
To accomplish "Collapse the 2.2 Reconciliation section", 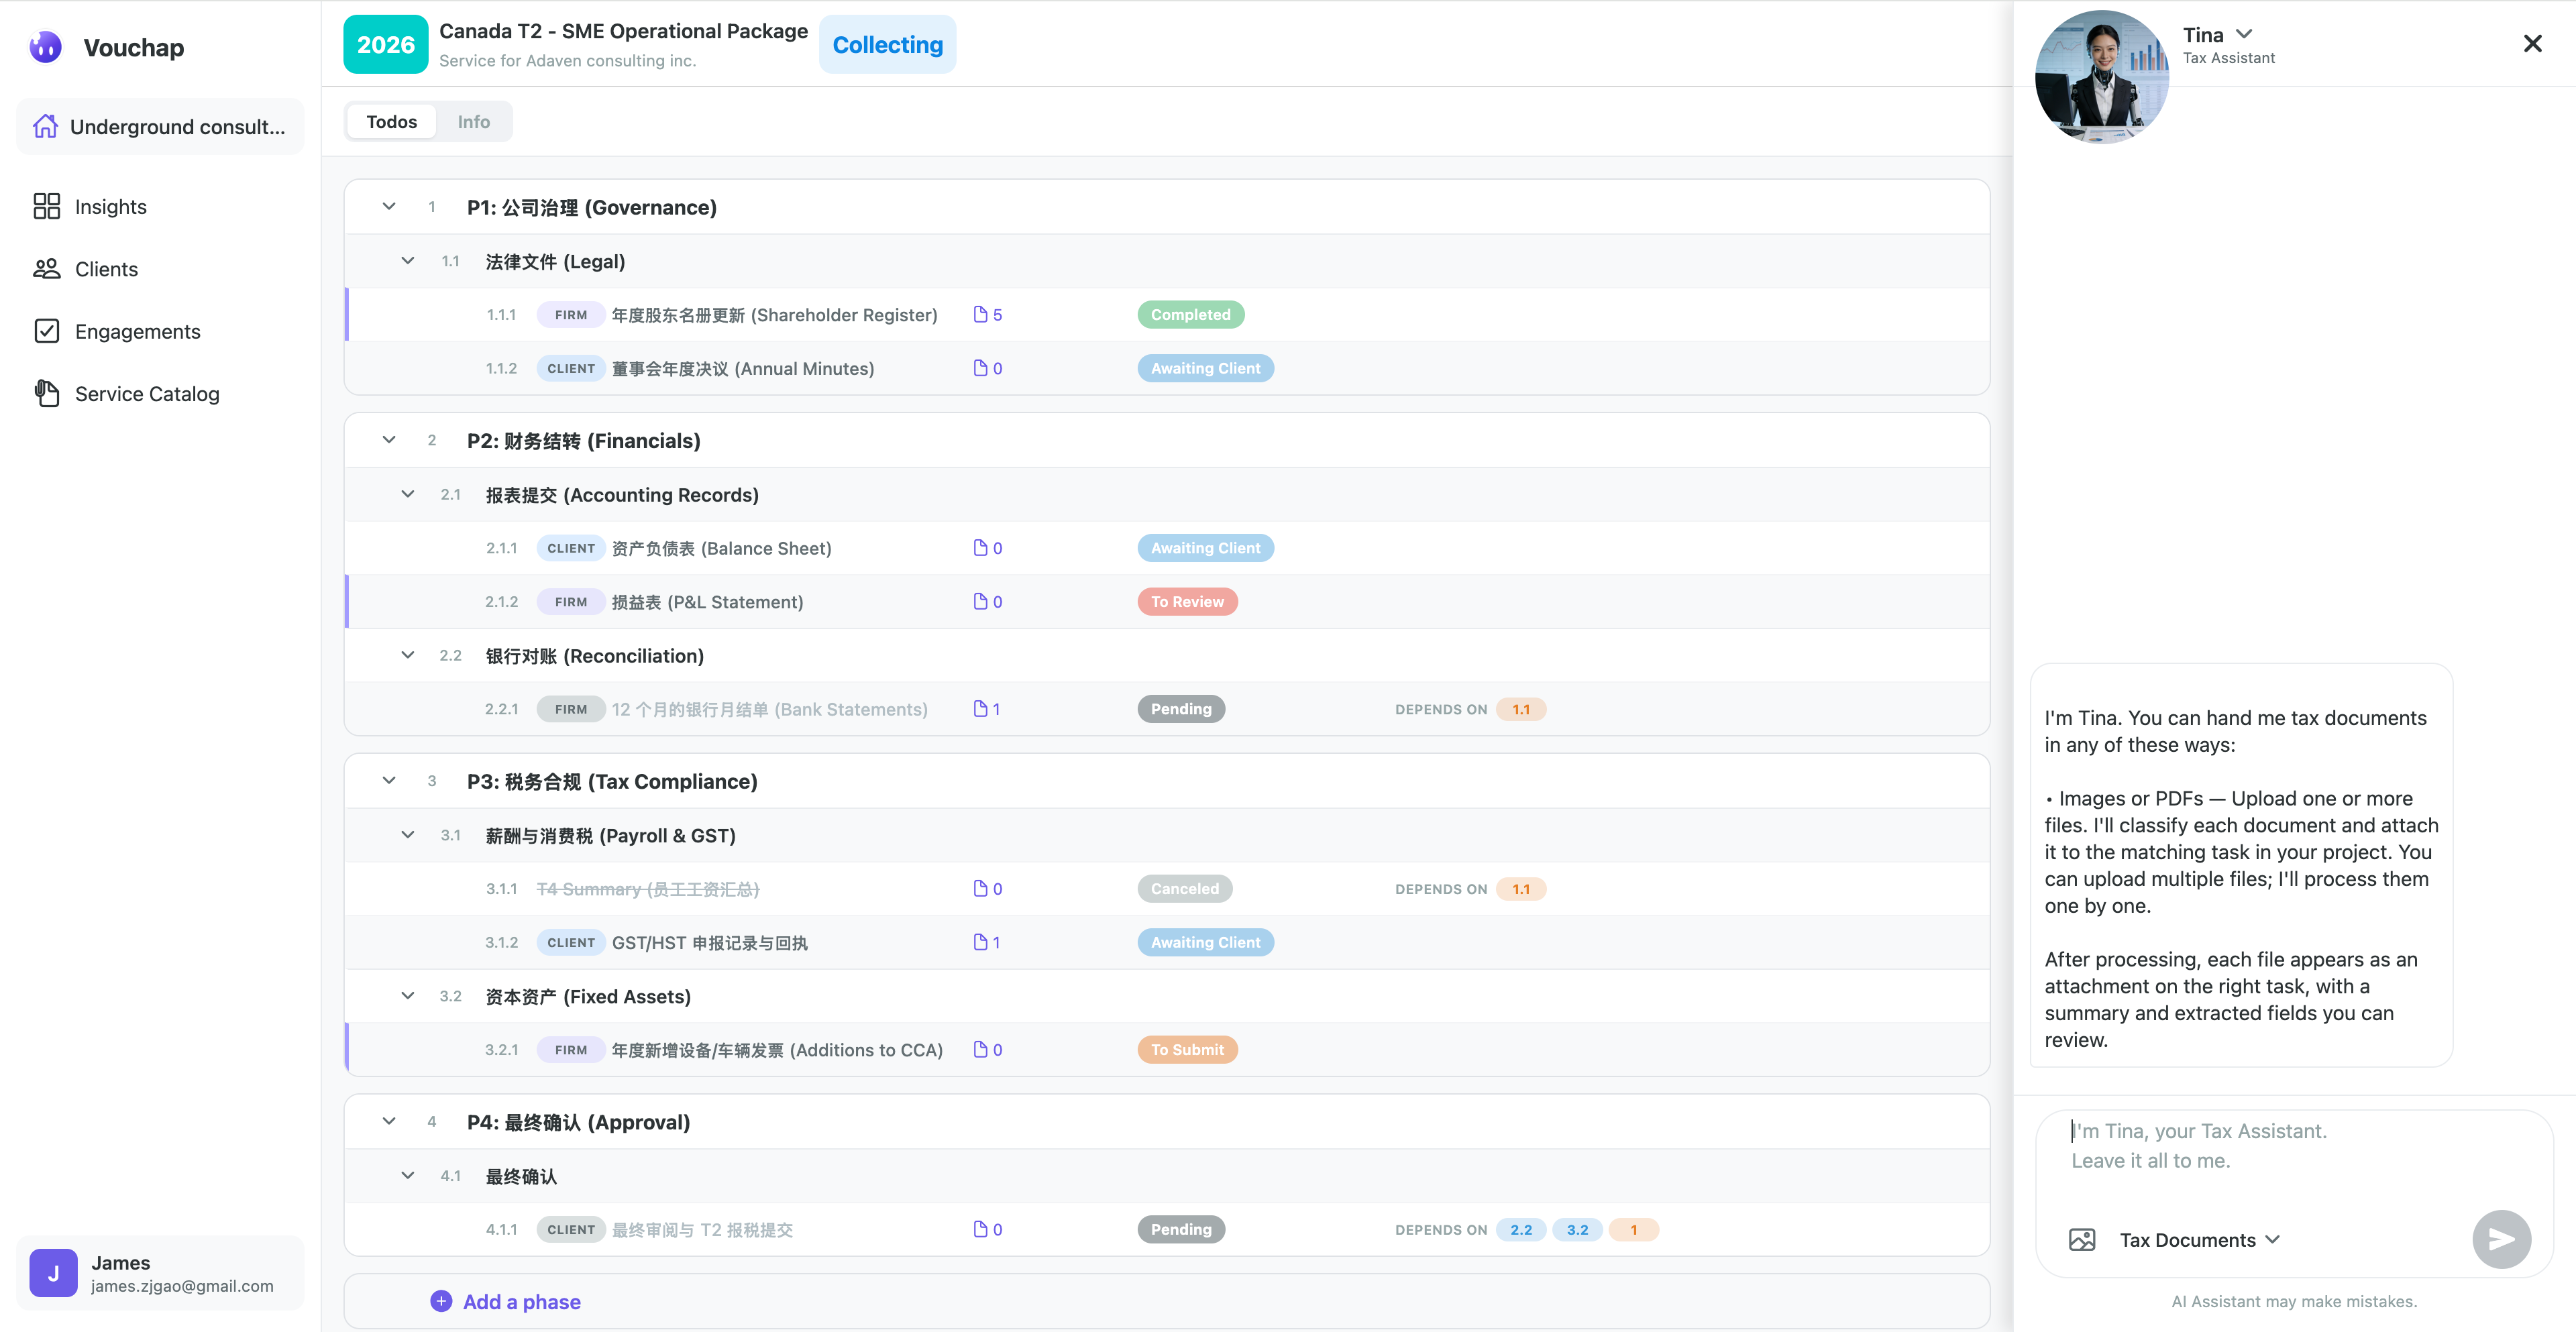I will tap(407, 655).
